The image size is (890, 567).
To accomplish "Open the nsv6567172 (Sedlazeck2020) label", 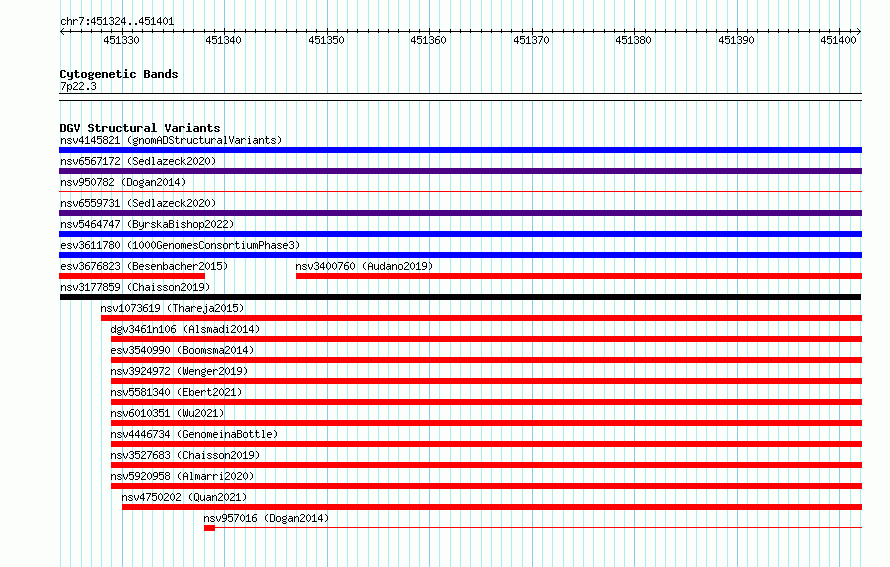I will pyautogui.click(x=138, y=161).
